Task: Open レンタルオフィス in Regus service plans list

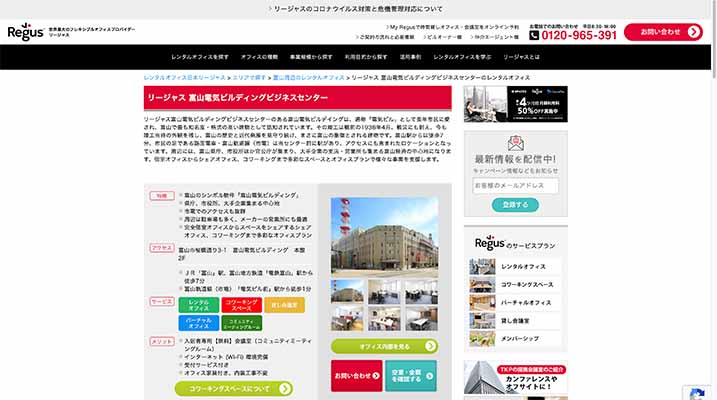Action: (x=515, y=267)
